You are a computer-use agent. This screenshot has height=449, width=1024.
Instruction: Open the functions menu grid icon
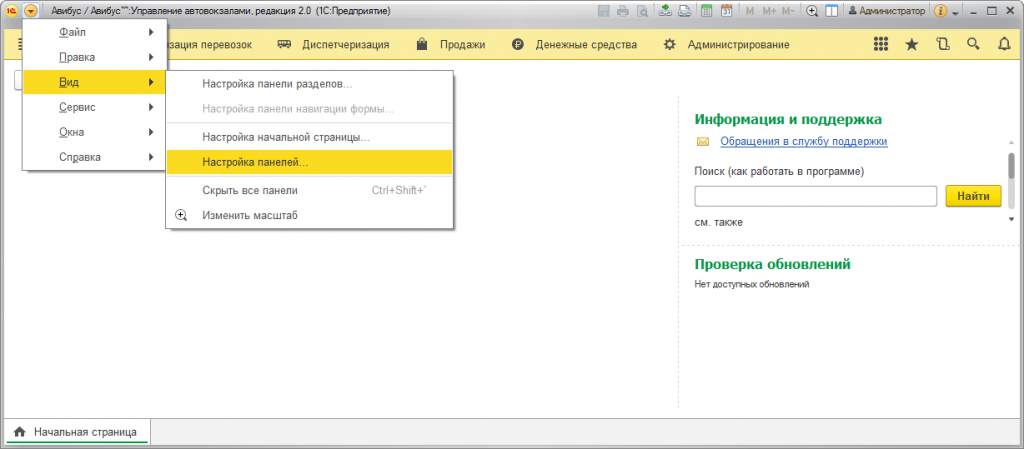coord(881,45)
